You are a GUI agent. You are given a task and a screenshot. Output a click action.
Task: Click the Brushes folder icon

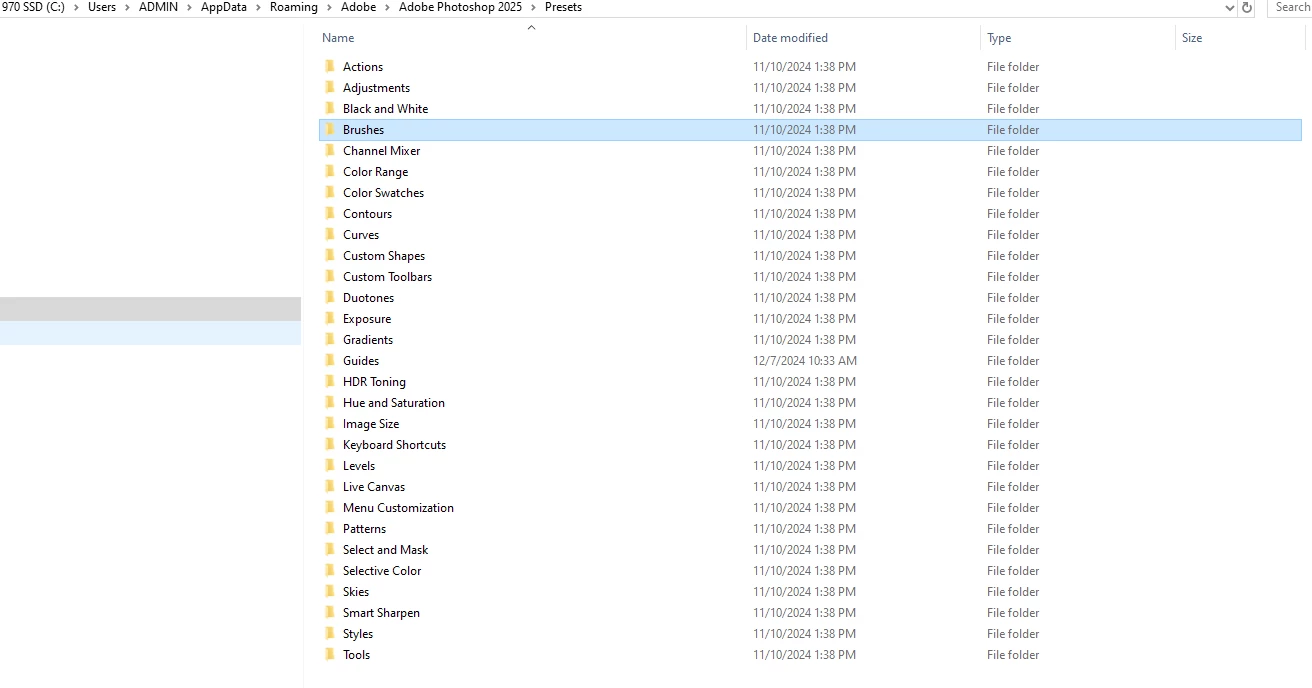coord(330,130)
